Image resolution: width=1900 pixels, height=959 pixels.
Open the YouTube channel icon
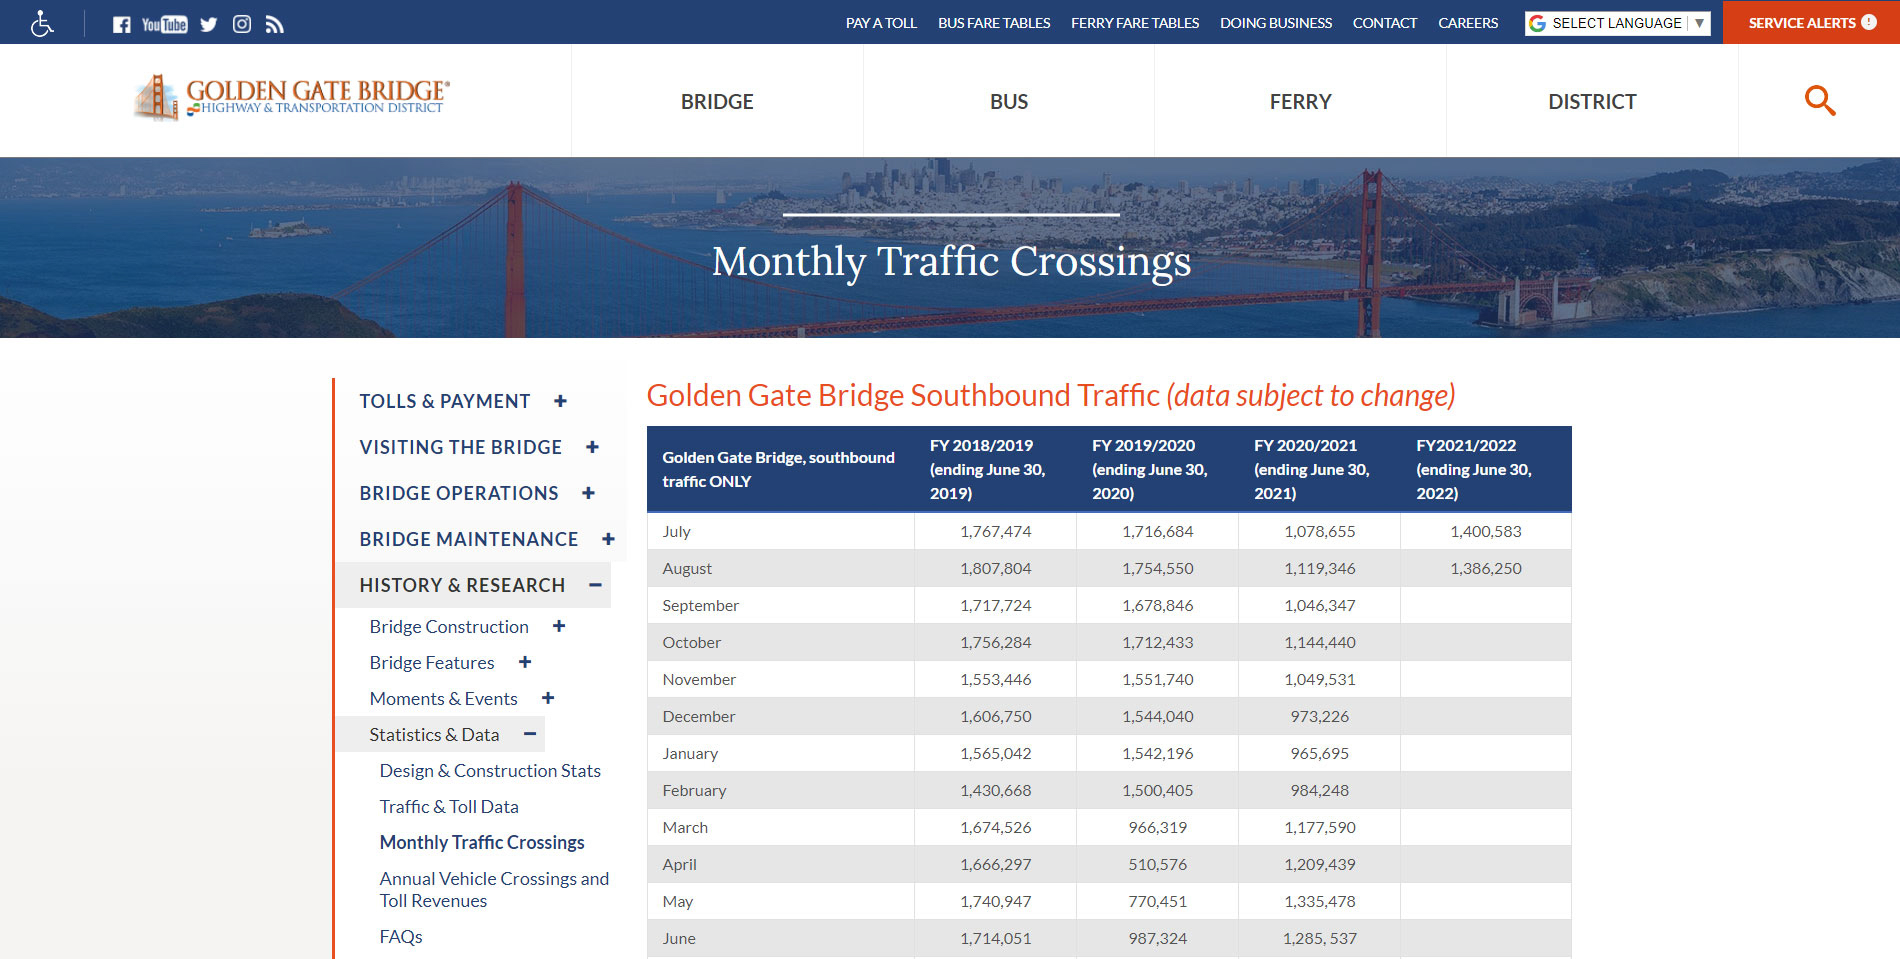164,24
